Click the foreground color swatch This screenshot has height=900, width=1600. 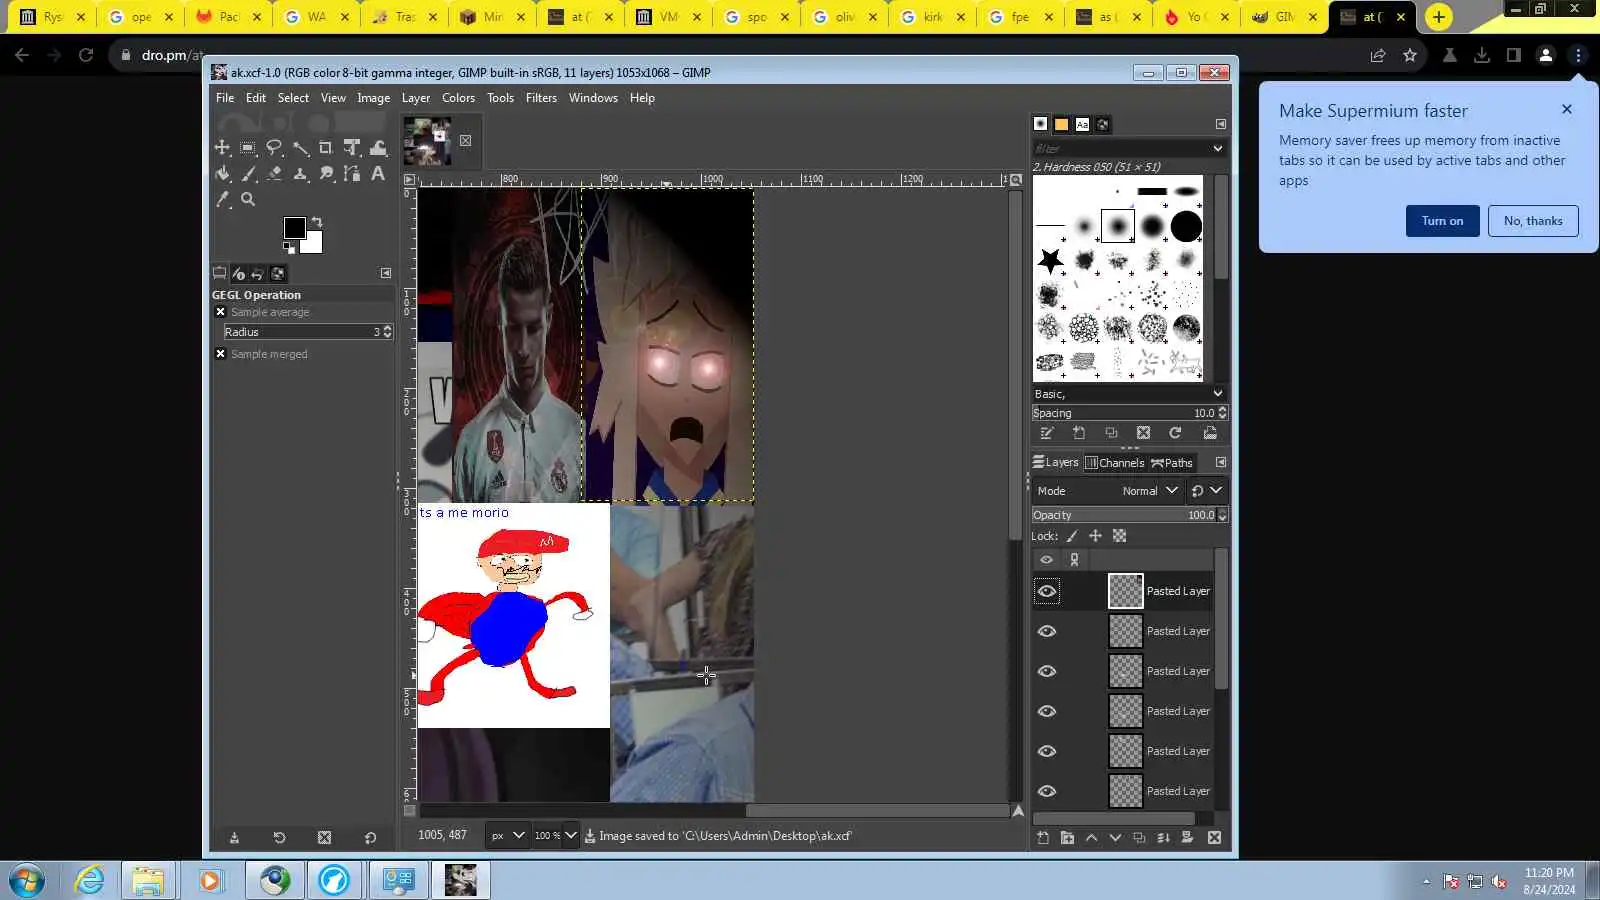pyautogui.click(x=294, y=228)
